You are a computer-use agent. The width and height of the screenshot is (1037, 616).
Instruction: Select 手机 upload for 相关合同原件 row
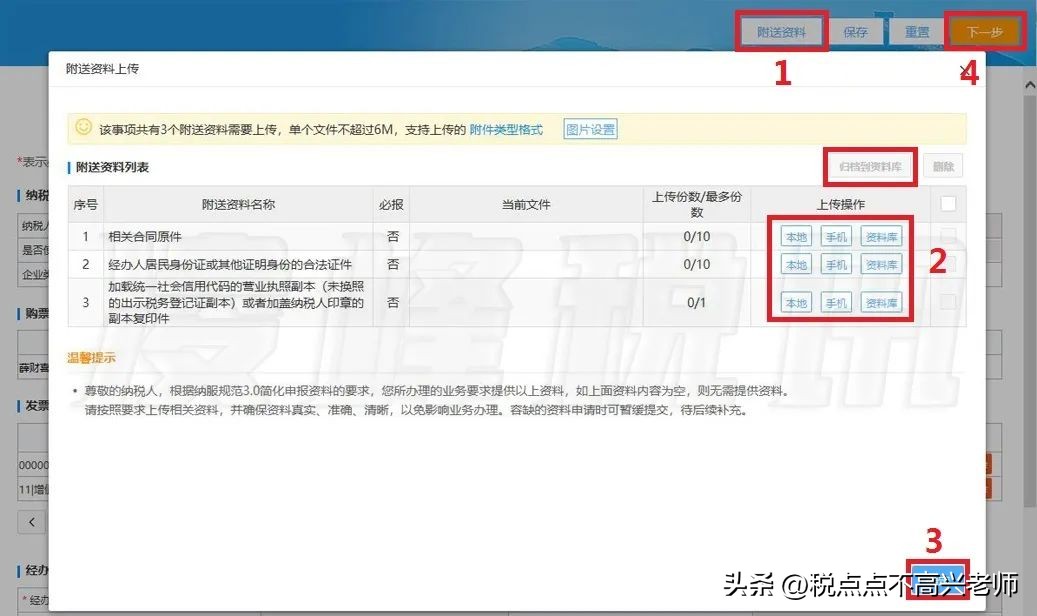pyautogui.click(x=838, y=236)
